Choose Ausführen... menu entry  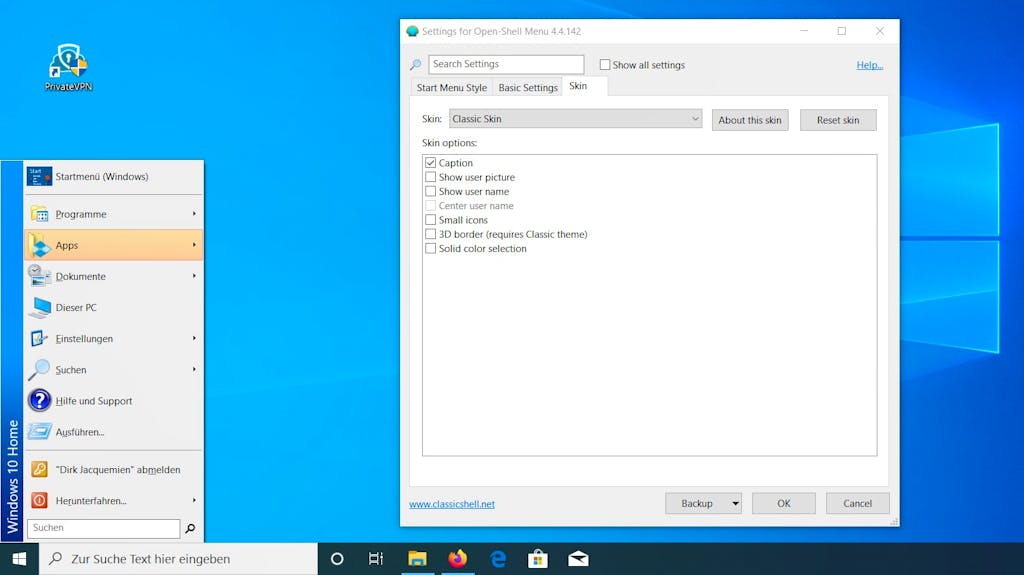click(114, 432)
